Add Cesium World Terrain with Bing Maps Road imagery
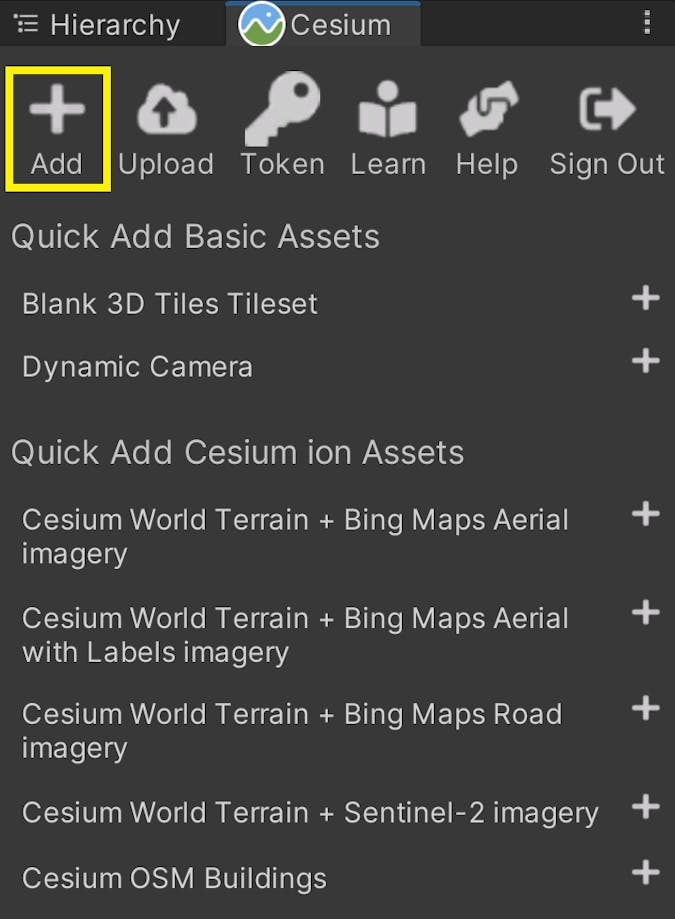 pos(646,707)
